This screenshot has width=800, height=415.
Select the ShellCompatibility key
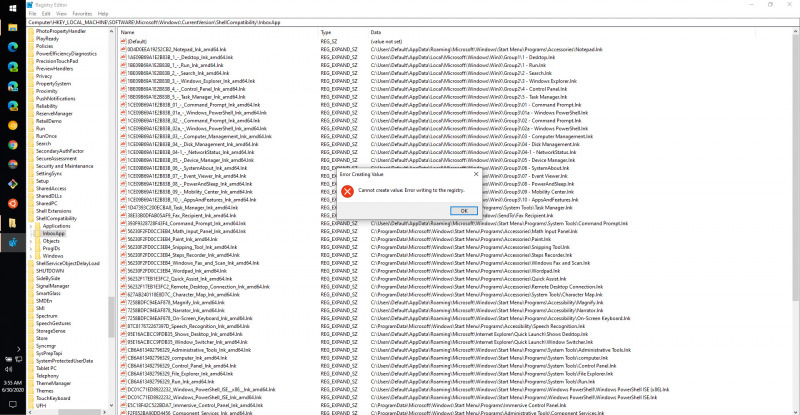point(56,218)
